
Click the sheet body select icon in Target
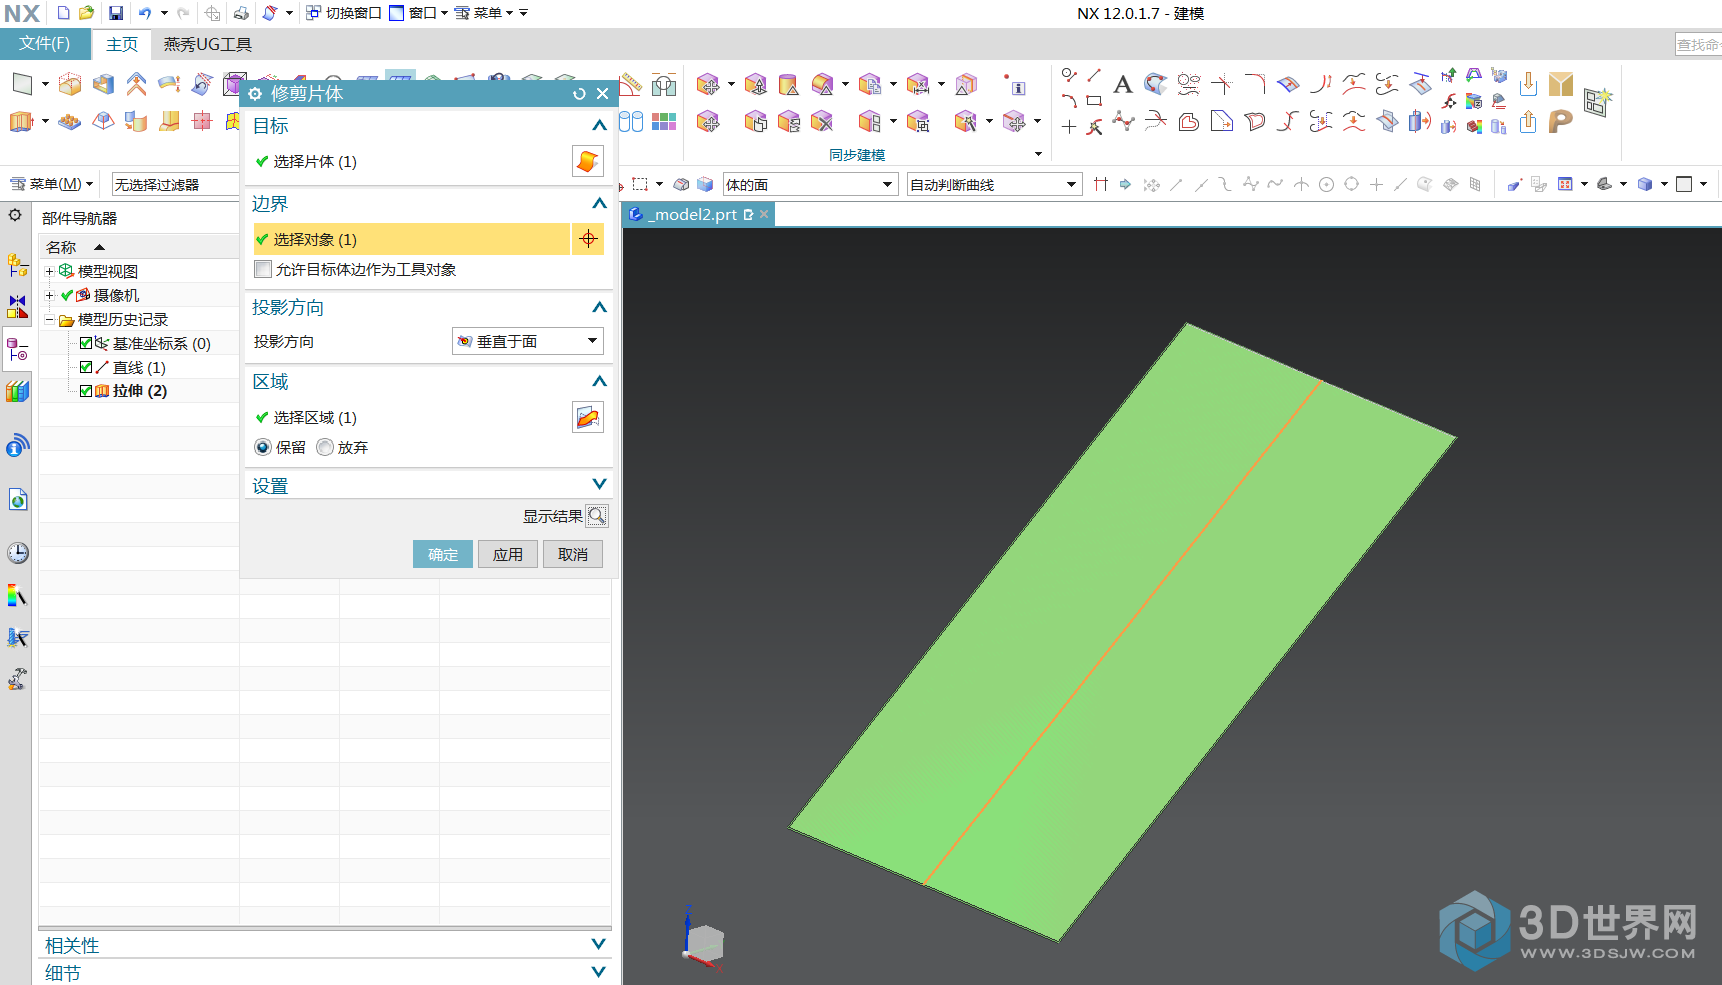coord(588,161)
